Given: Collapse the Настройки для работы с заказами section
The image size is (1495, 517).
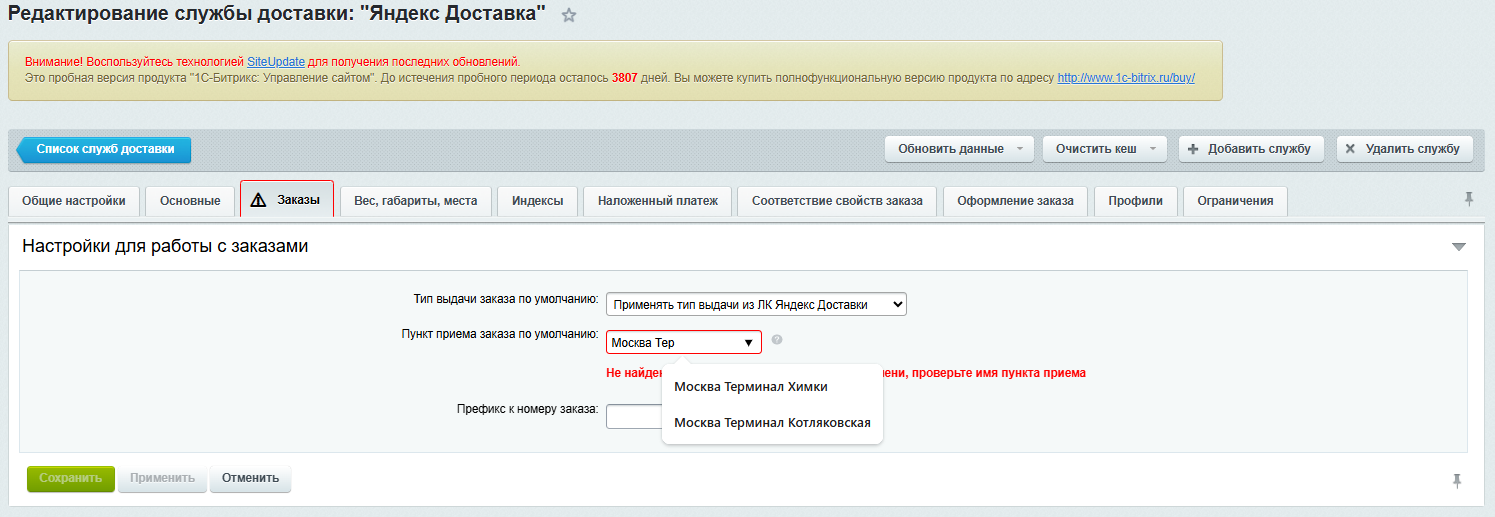Looking at the screenshot, I should click(1459, 247).
